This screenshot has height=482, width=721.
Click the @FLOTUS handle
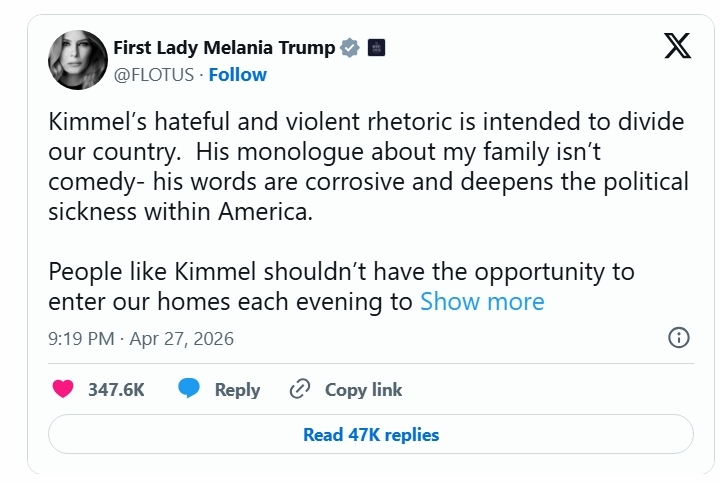(154, 75)
